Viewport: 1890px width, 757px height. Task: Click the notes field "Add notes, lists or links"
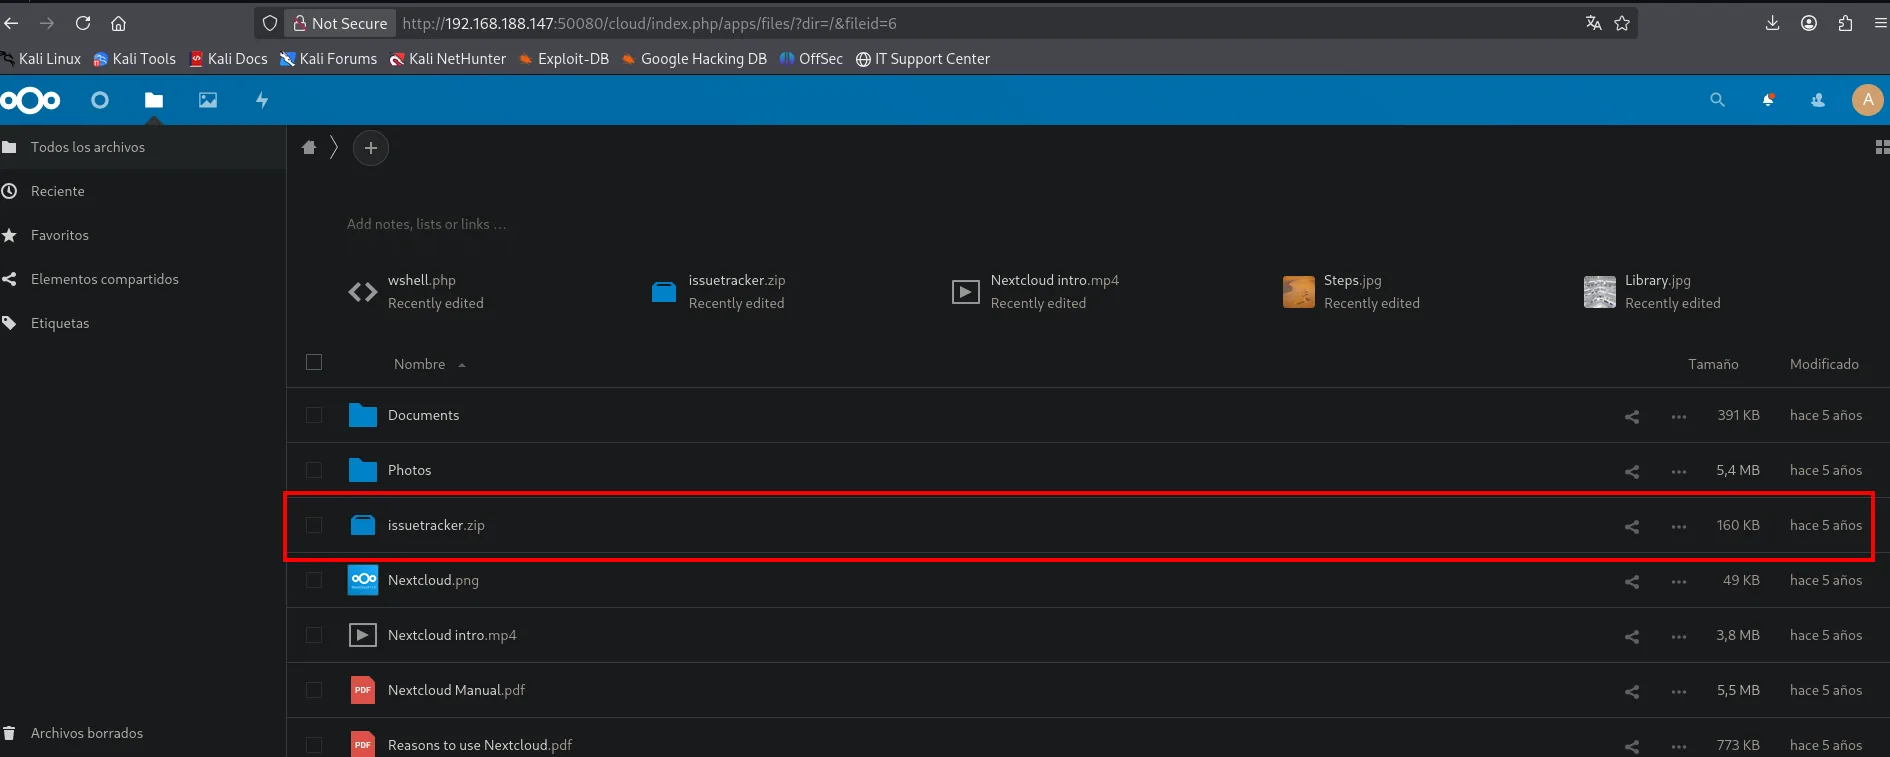(x=427, y=224)
